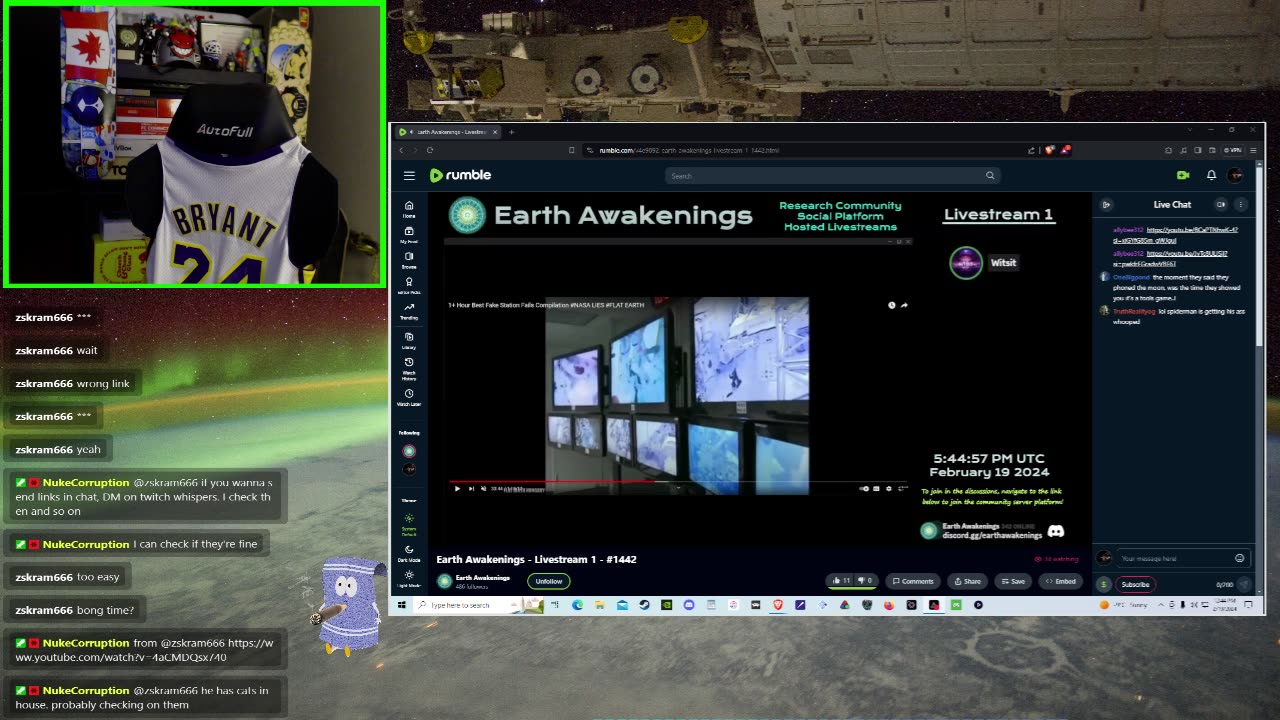Screen dimensions: 1280x720
Task: Open the Comments section
Action: tap(913, 581)
